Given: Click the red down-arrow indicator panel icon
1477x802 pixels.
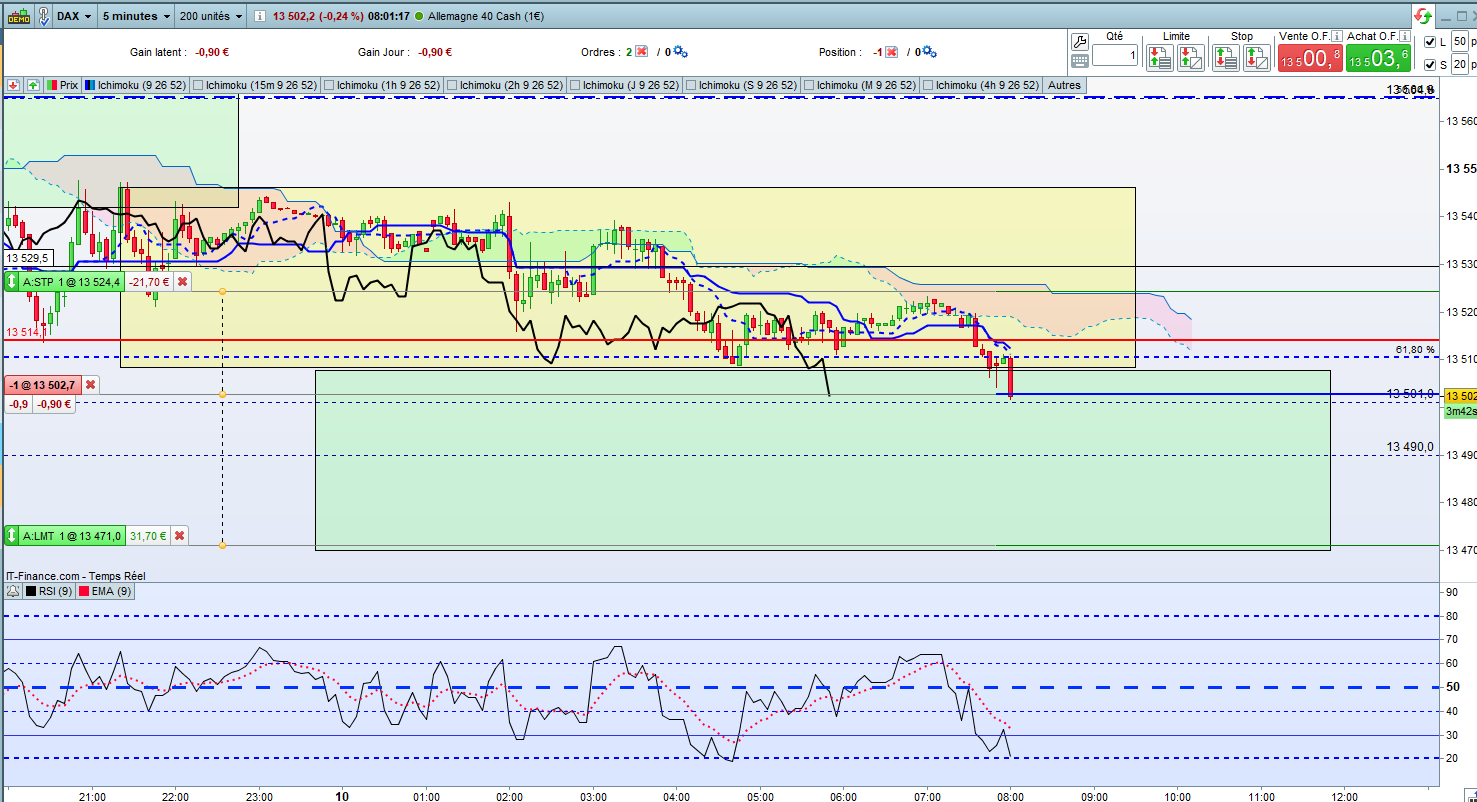Looking at the screenshot, I should tap(14, 85).
